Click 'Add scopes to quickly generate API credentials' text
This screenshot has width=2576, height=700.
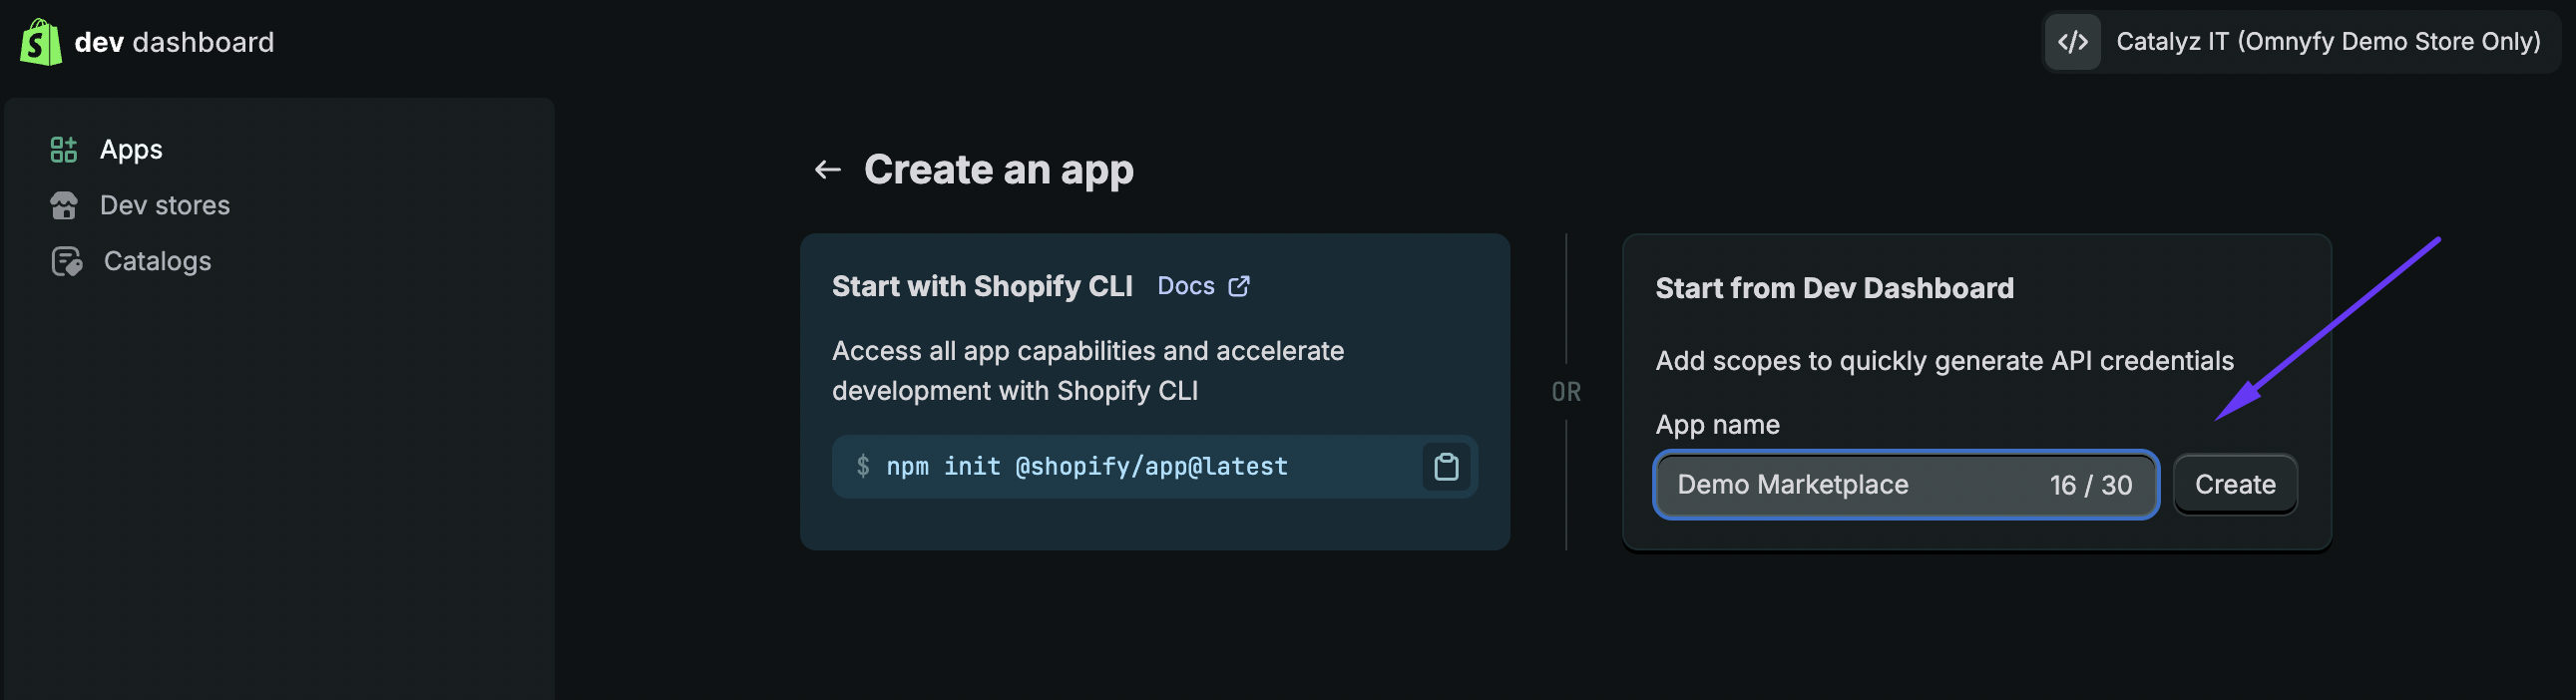pyautogui.click(x=1944, y=361)
